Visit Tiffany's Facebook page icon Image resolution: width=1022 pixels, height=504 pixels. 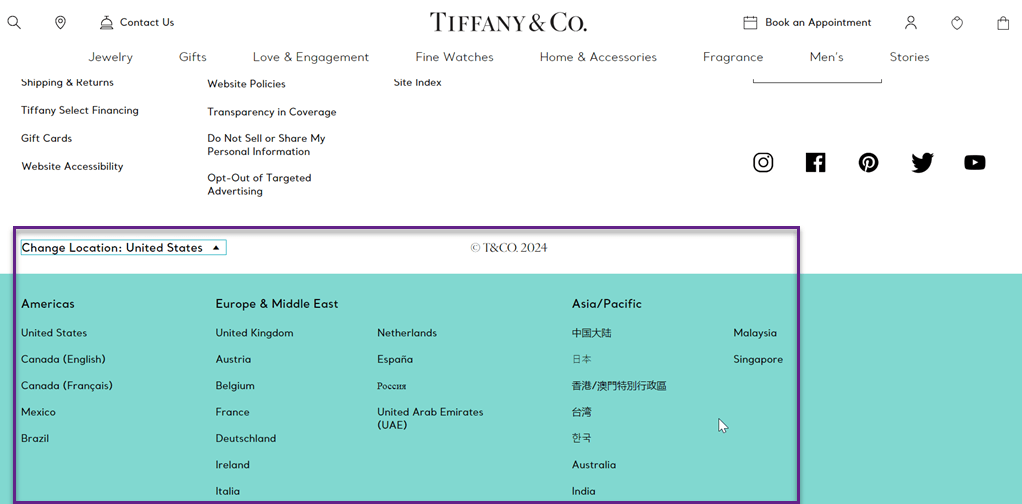(815, 162)
